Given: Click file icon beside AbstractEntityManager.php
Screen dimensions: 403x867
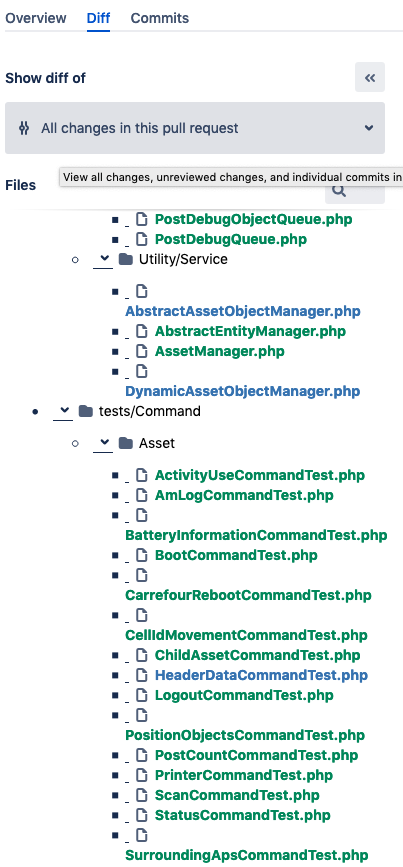Looking at the screenshot, I should [x=142, y=331].
